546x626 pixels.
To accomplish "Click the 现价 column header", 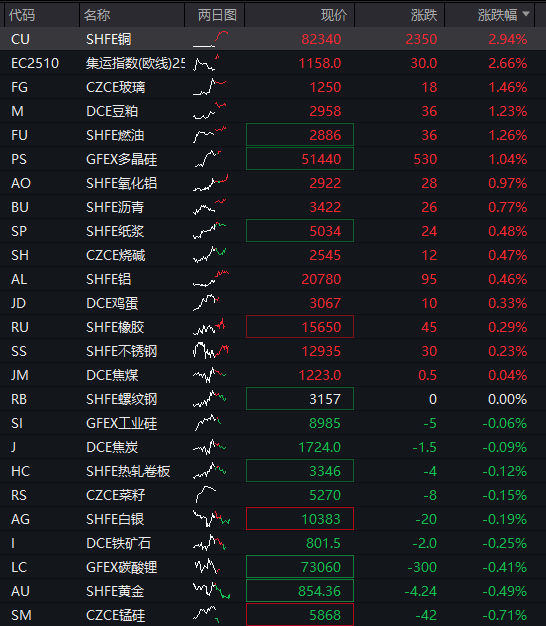I will coord(334,15).
